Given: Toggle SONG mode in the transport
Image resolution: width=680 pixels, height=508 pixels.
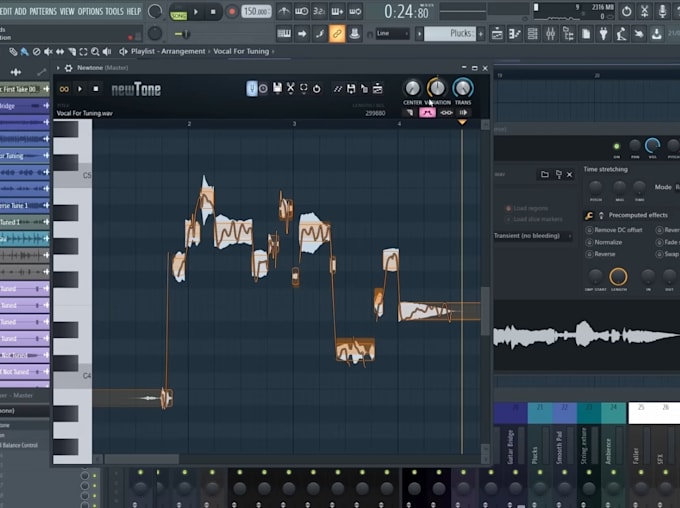Looking at the screenshot, I should coord(178,15).
